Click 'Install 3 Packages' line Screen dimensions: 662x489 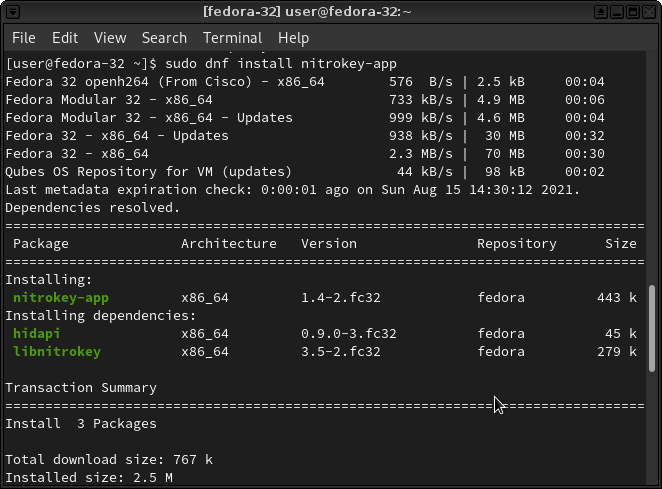pyautogui.click(x=81, y=424)
